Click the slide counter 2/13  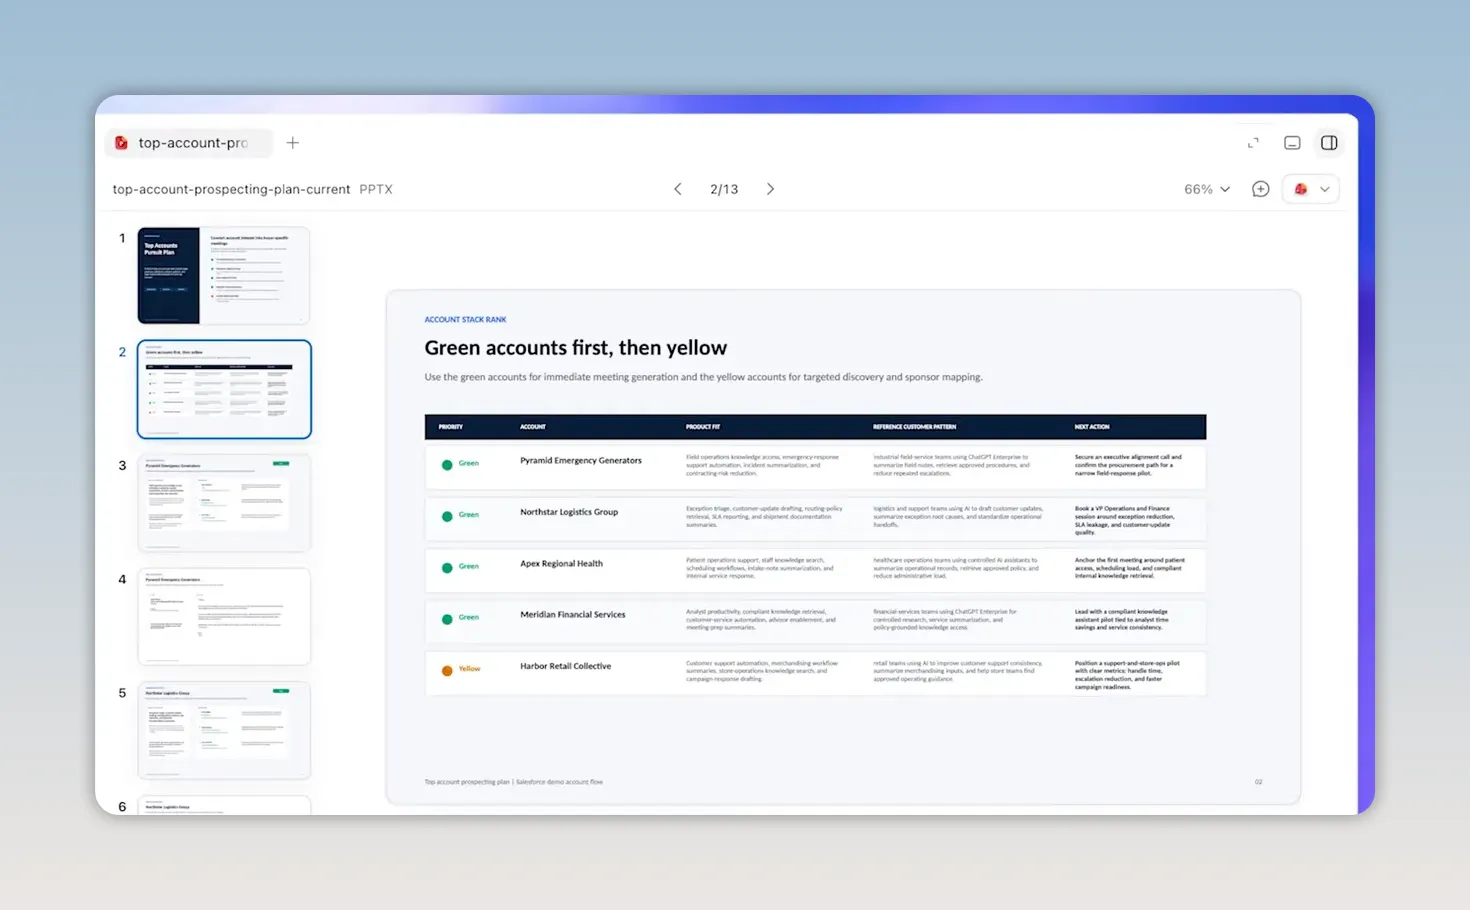point(724,189)
